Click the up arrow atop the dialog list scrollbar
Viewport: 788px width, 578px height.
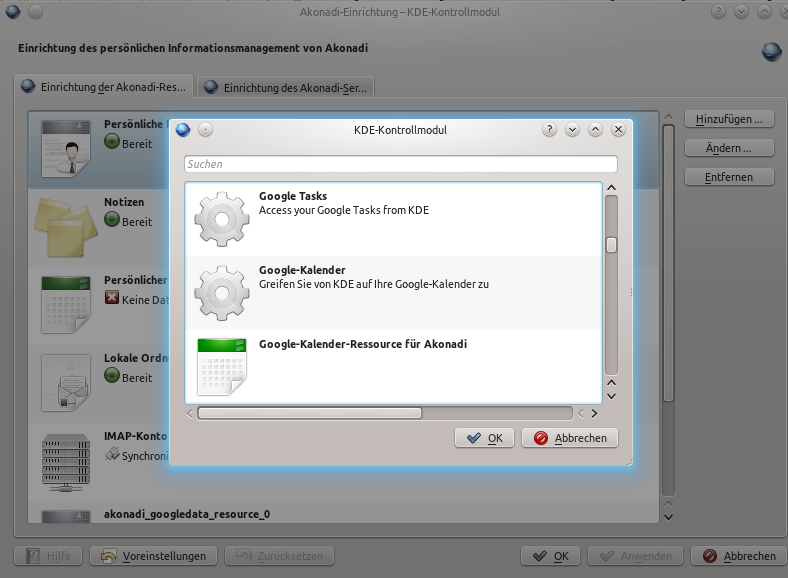pyautogui.click(x=611, y=187)
